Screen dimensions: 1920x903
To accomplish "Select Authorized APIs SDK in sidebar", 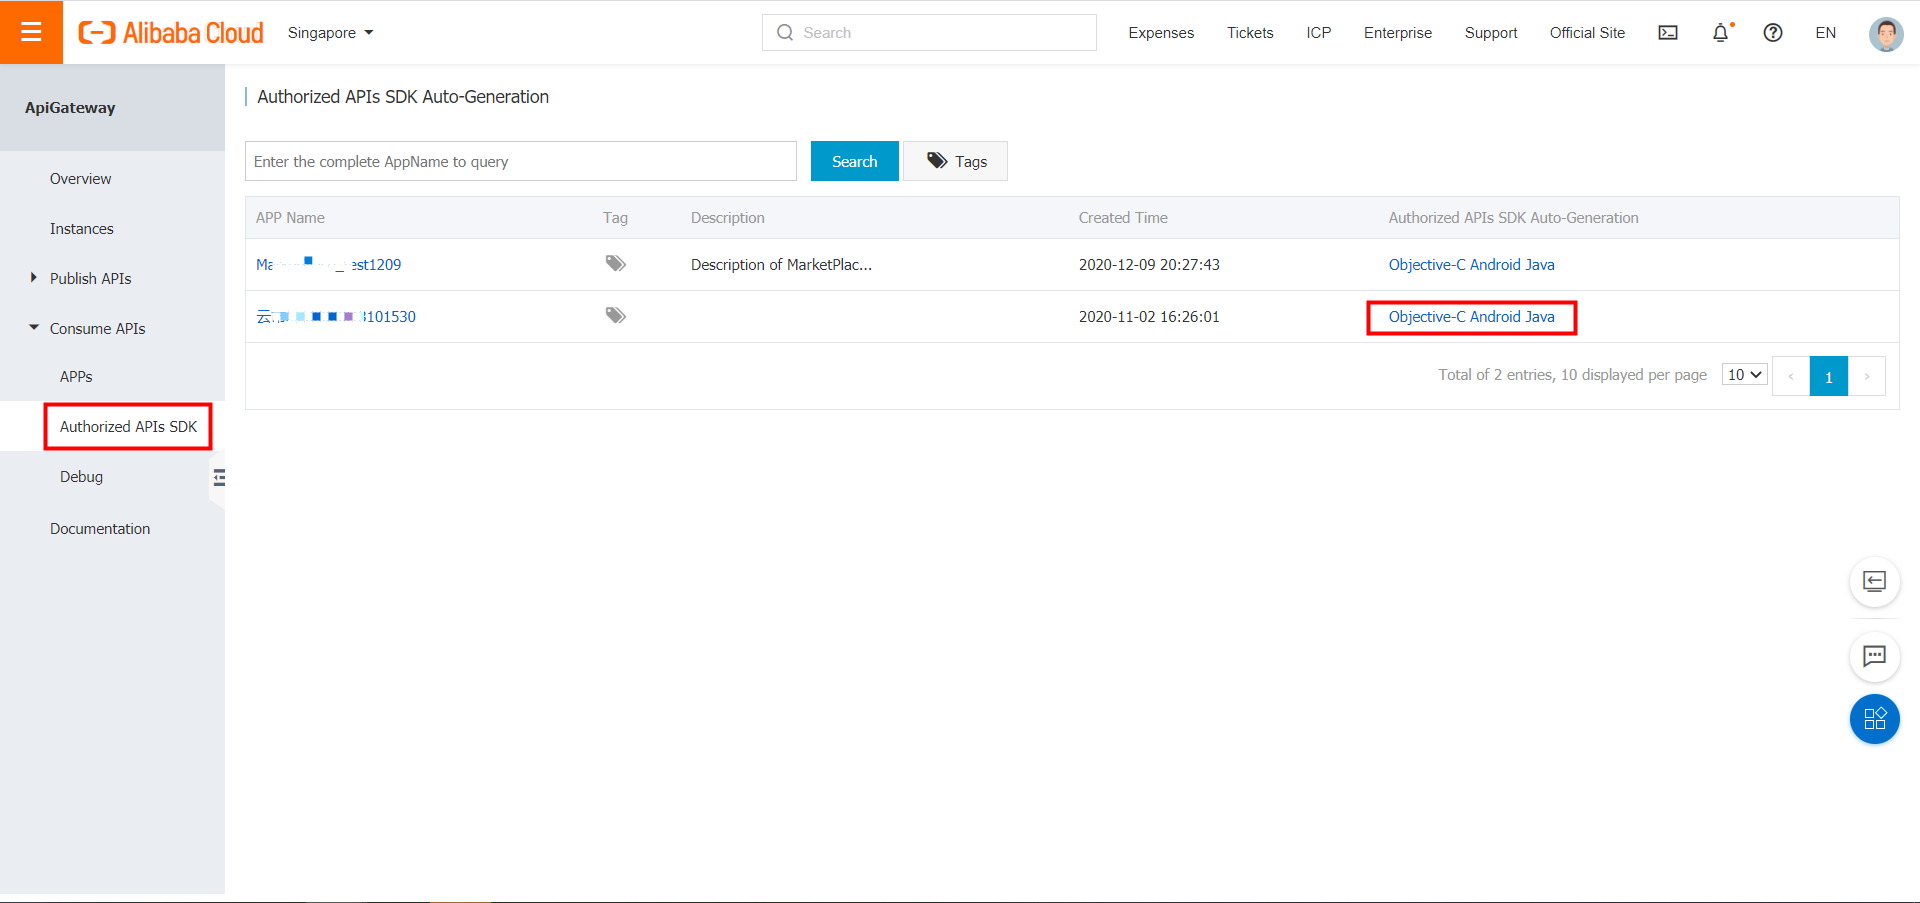I will click(x=128, y=427).
